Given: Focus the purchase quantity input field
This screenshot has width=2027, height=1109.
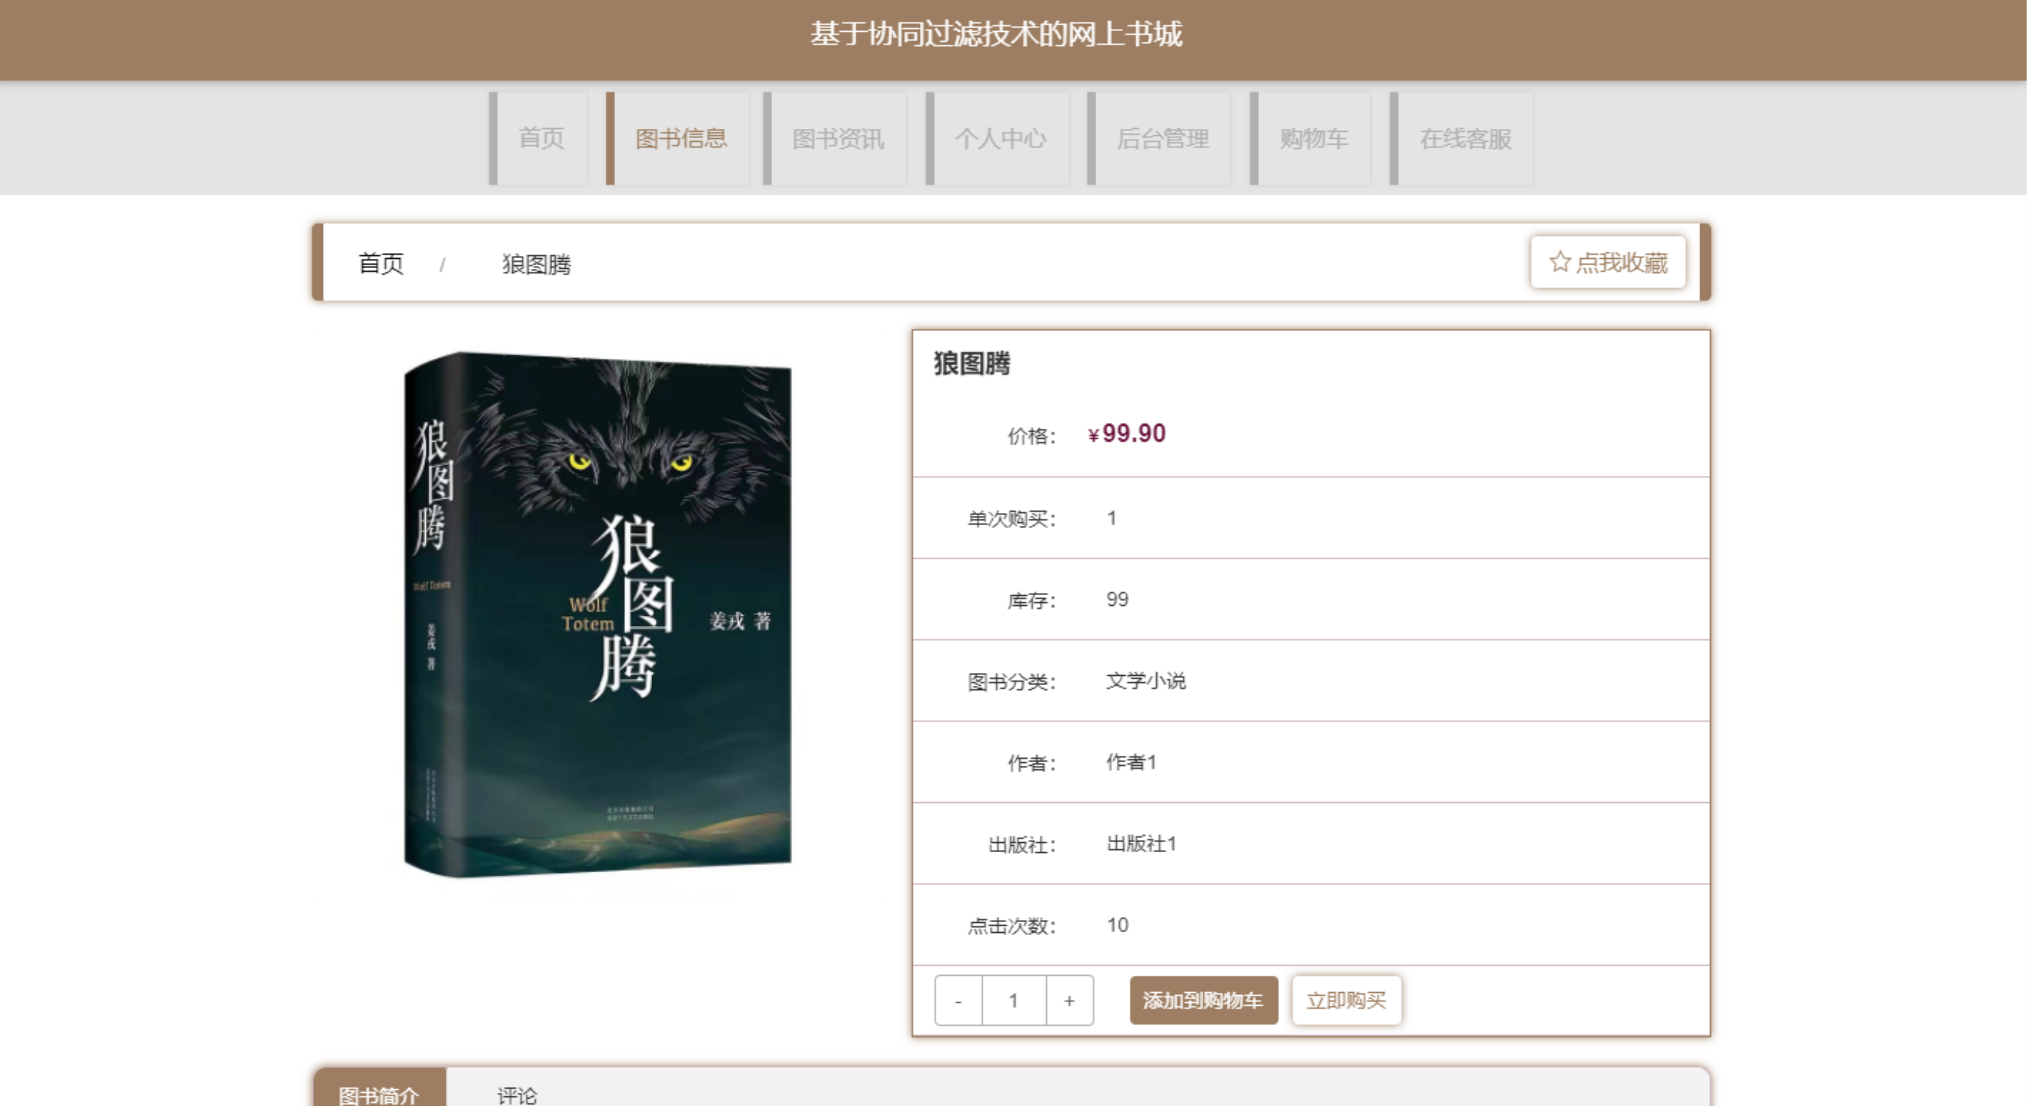Looking at the screenshot, I should (x=1014, y=1000).
